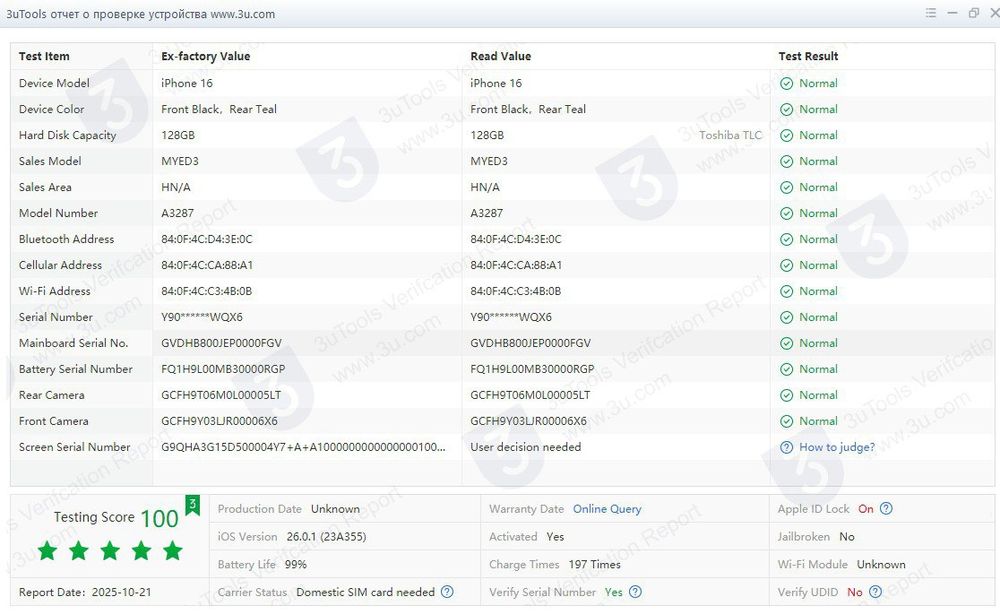Viewport: 1000px width, 616px height.
Task: Click the check icon in Bluetooth Address row
Action: [x=786, y=239]
